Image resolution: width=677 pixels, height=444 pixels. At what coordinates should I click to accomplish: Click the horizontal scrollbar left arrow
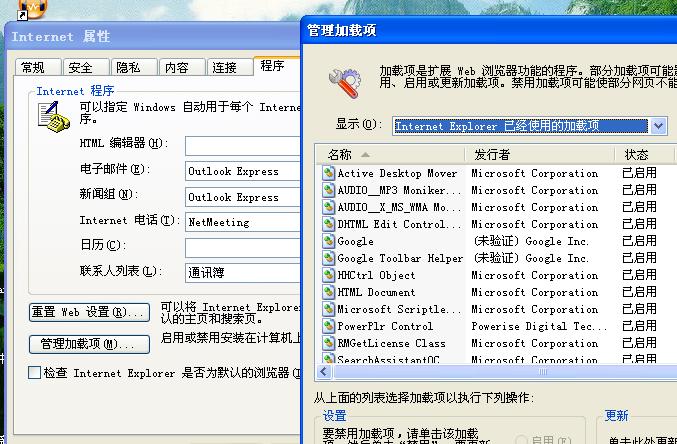coord(325,372)
